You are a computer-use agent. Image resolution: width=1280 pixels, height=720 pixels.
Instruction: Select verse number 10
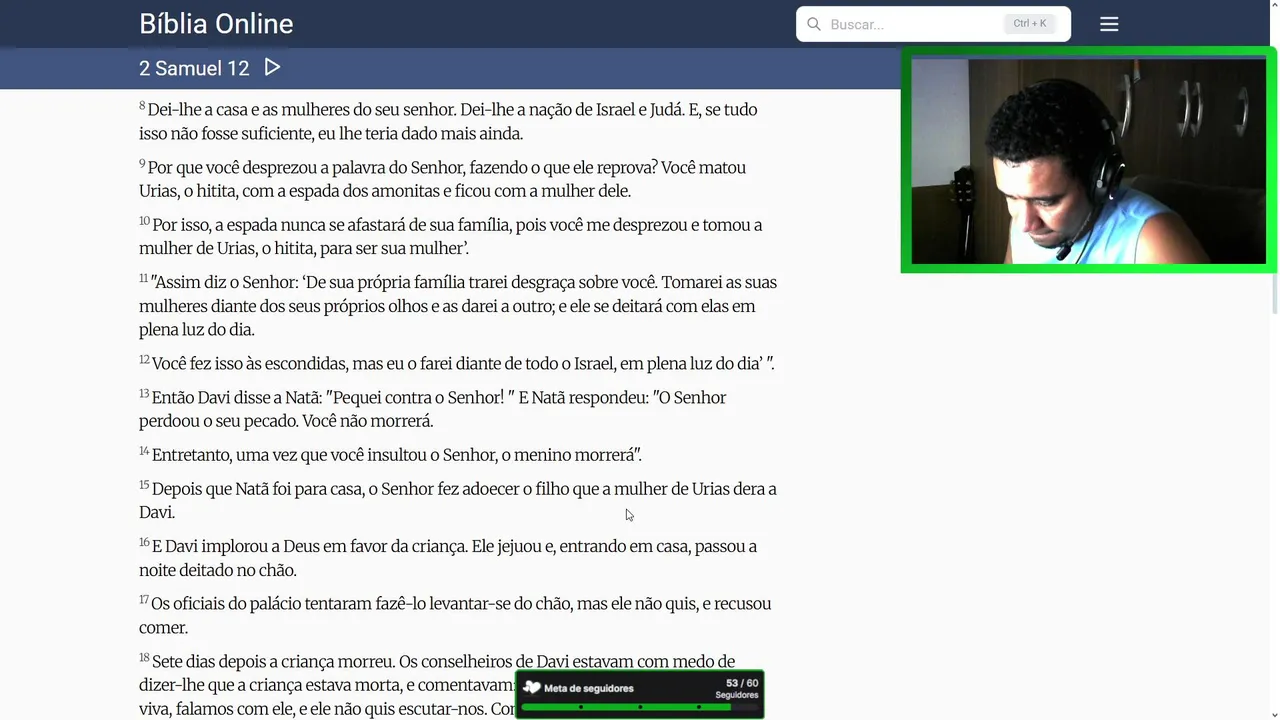click(x=144, y=221)
